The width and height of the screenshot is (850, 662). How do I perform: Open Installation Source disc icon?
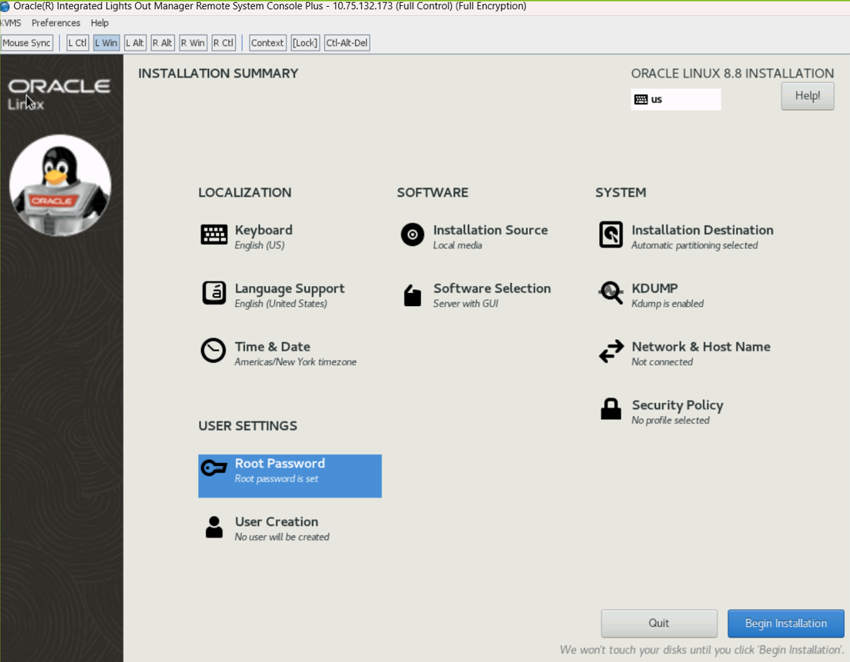413,235
